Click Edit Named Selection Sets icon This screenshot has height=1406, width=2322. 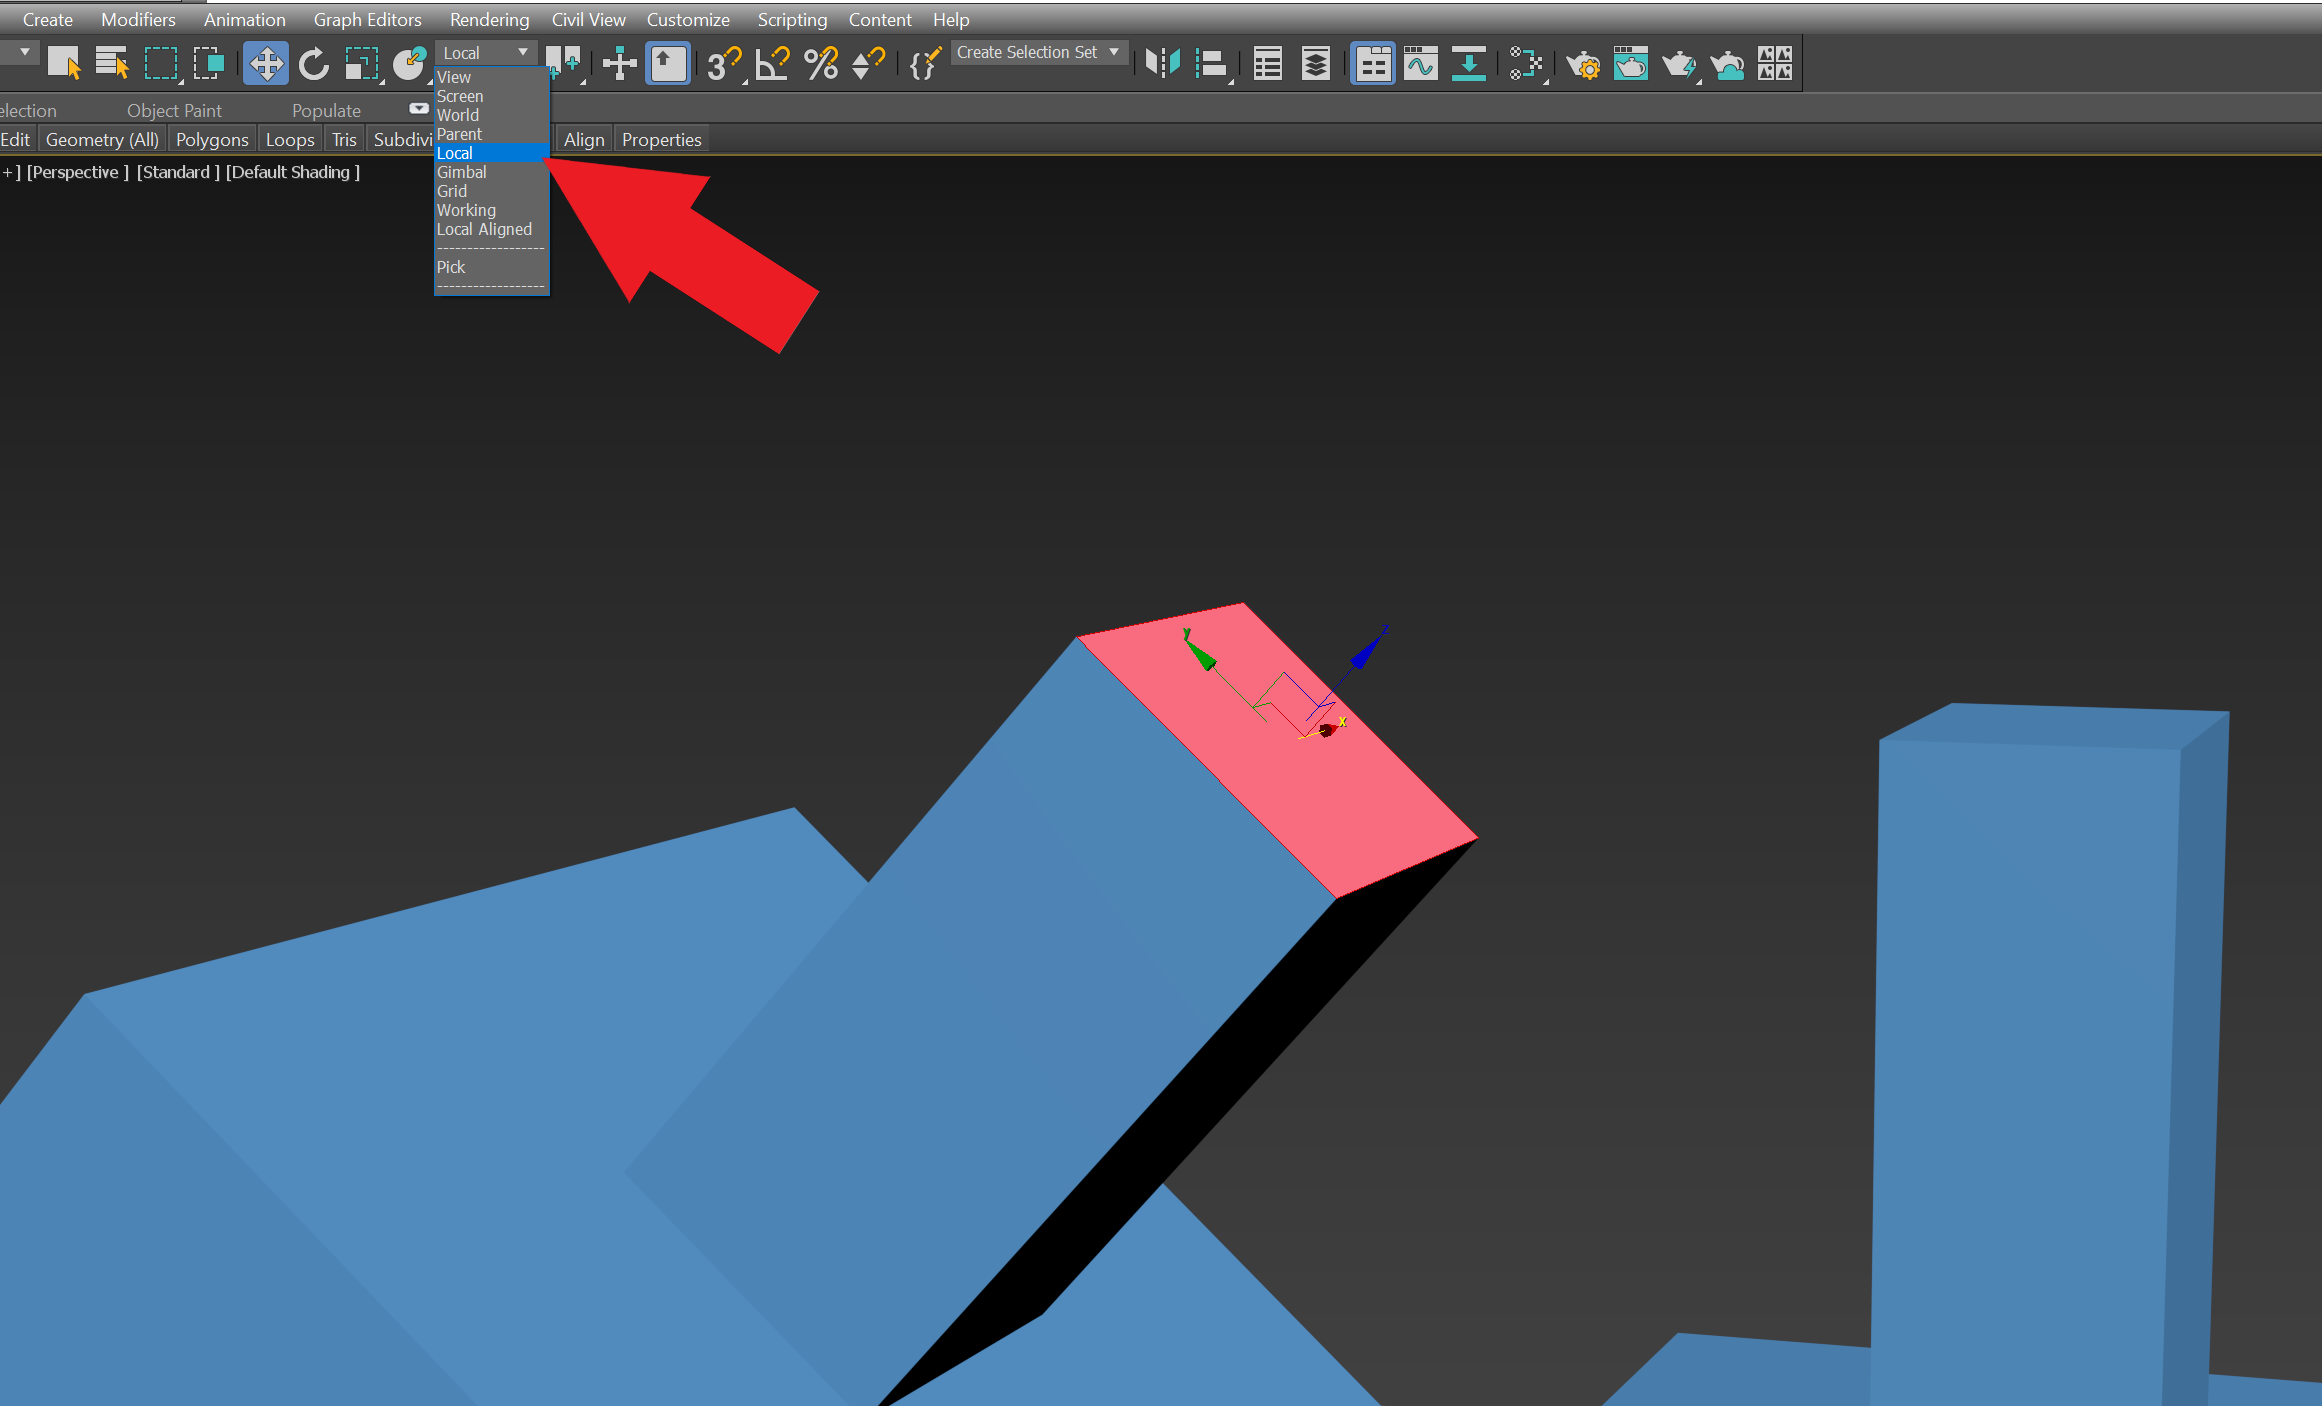[x=925, y=64]
